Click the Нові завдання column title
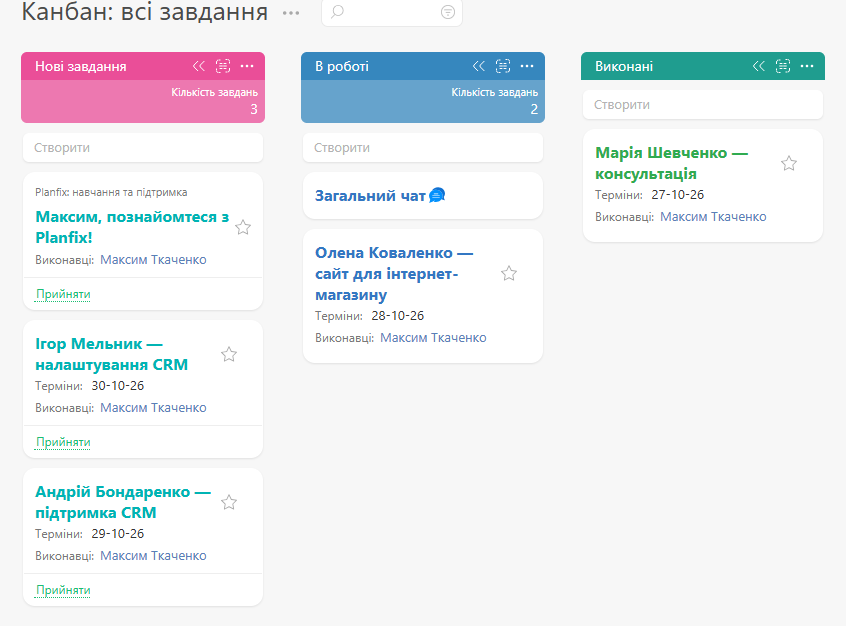Image resolution: width=846 pixels, height=626 pixels. 80,66
